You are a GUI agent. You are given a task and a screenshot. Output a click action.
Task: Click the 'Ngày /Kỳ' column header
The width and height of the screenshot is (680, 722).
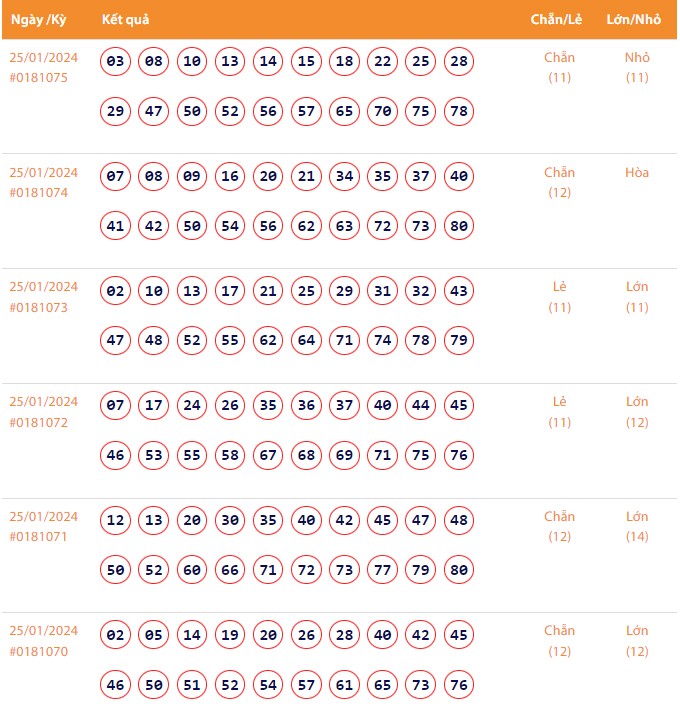pyautogui.click(x=39, y=20)
